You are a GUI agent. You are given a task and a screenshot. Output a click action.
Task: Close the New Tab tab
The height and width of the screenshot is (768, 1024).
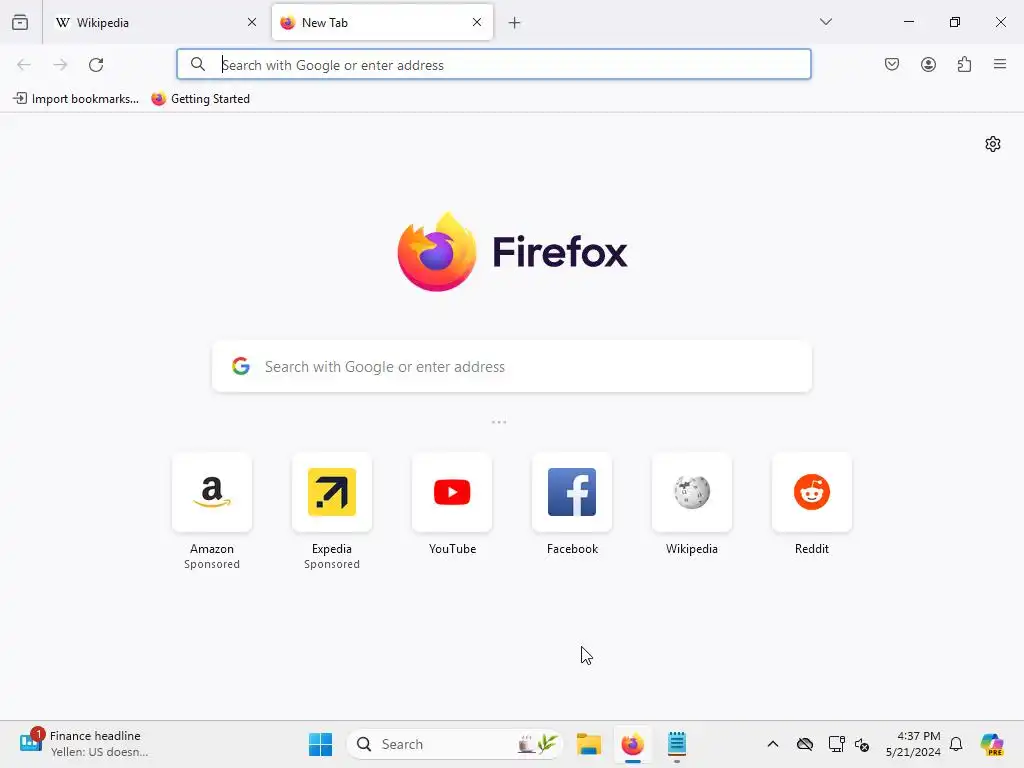(x=477, y=22)
